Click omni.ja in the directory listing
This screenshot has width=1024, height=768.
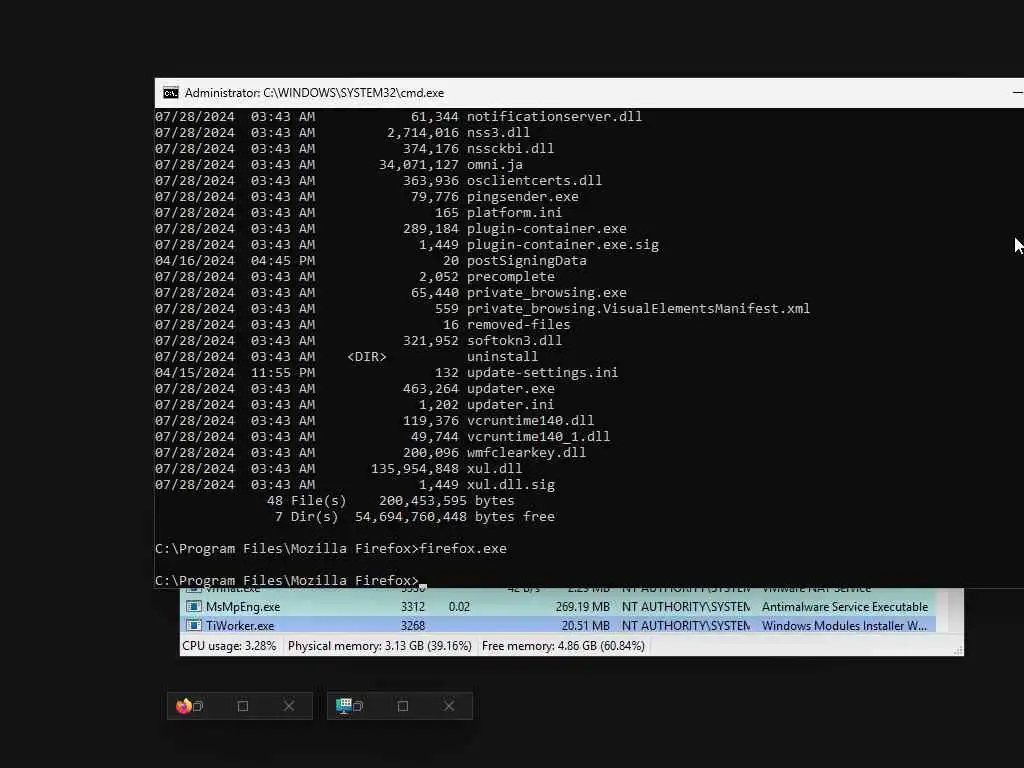(494, 165)
